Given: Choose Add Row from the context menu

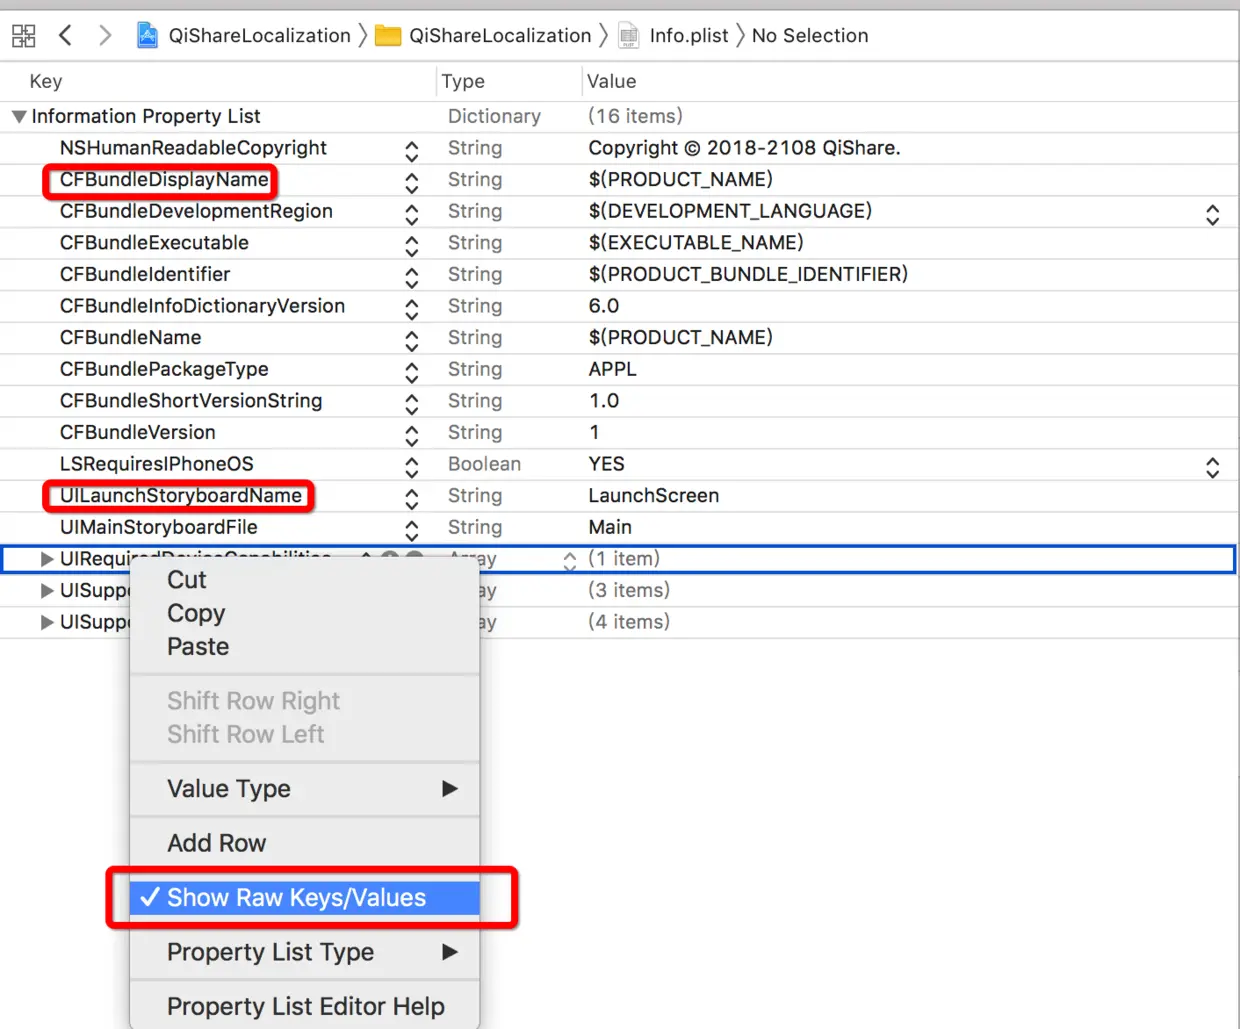Looking at the screenshot, I should [216, 843].
